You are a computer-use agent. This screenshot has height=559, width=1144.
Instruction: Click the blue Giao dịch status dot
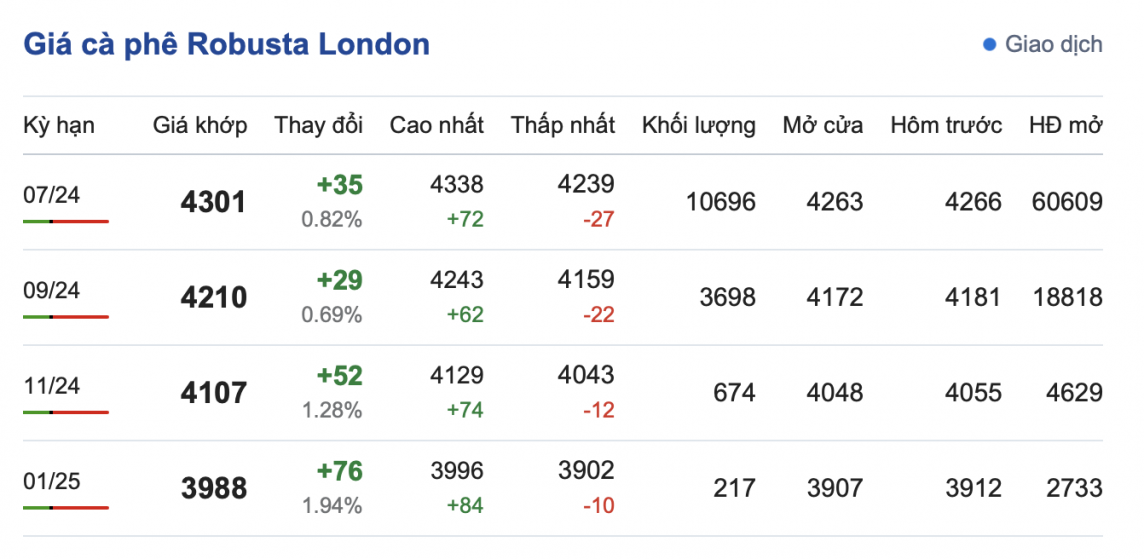pos(990,44)
